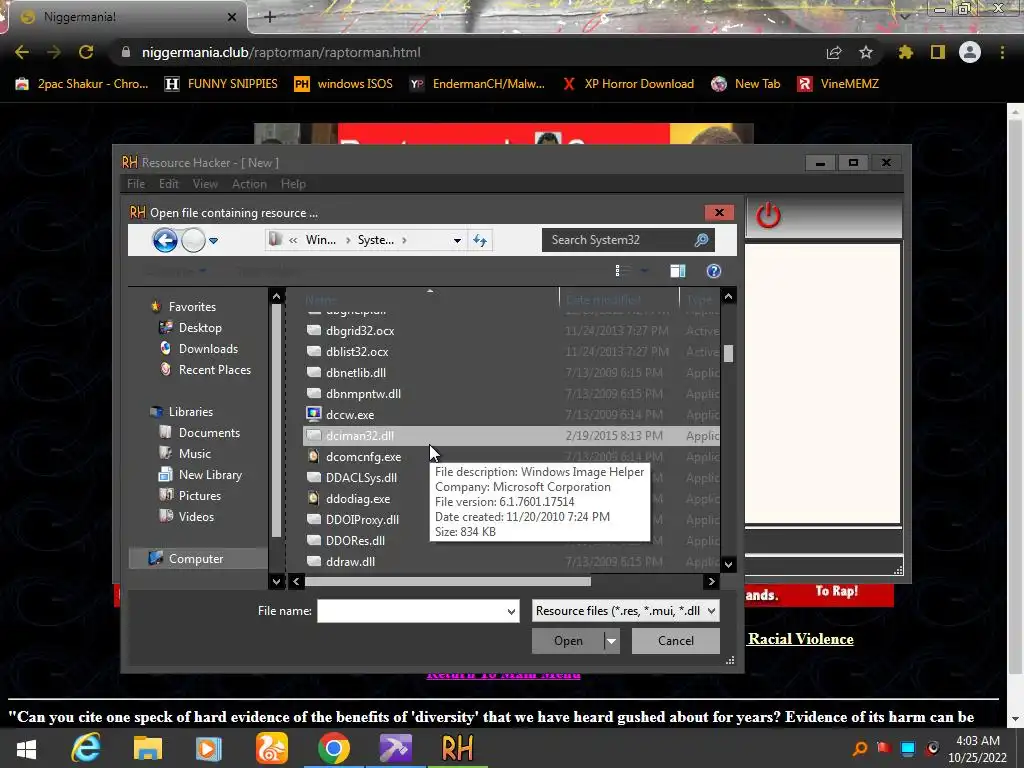Open Downloads in the Favorites list
The image size is (1024, 768).
pos(208,349)
